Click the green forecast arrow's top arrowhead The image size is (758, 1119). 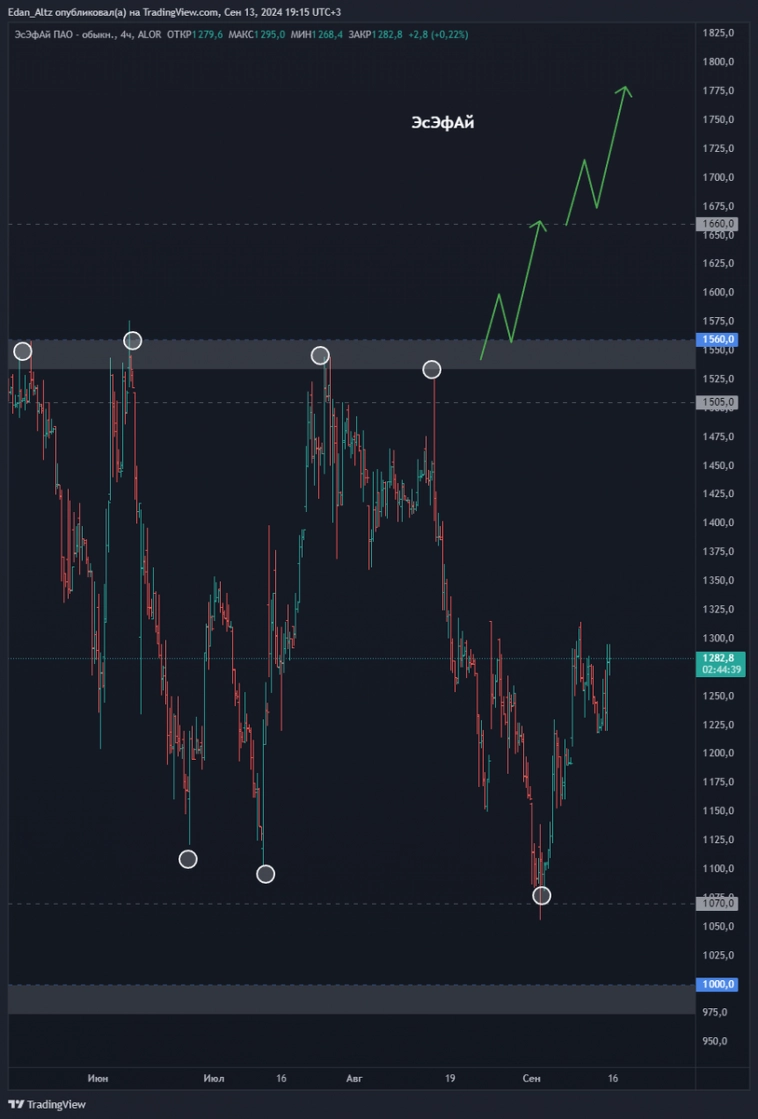tap(626, 89)
